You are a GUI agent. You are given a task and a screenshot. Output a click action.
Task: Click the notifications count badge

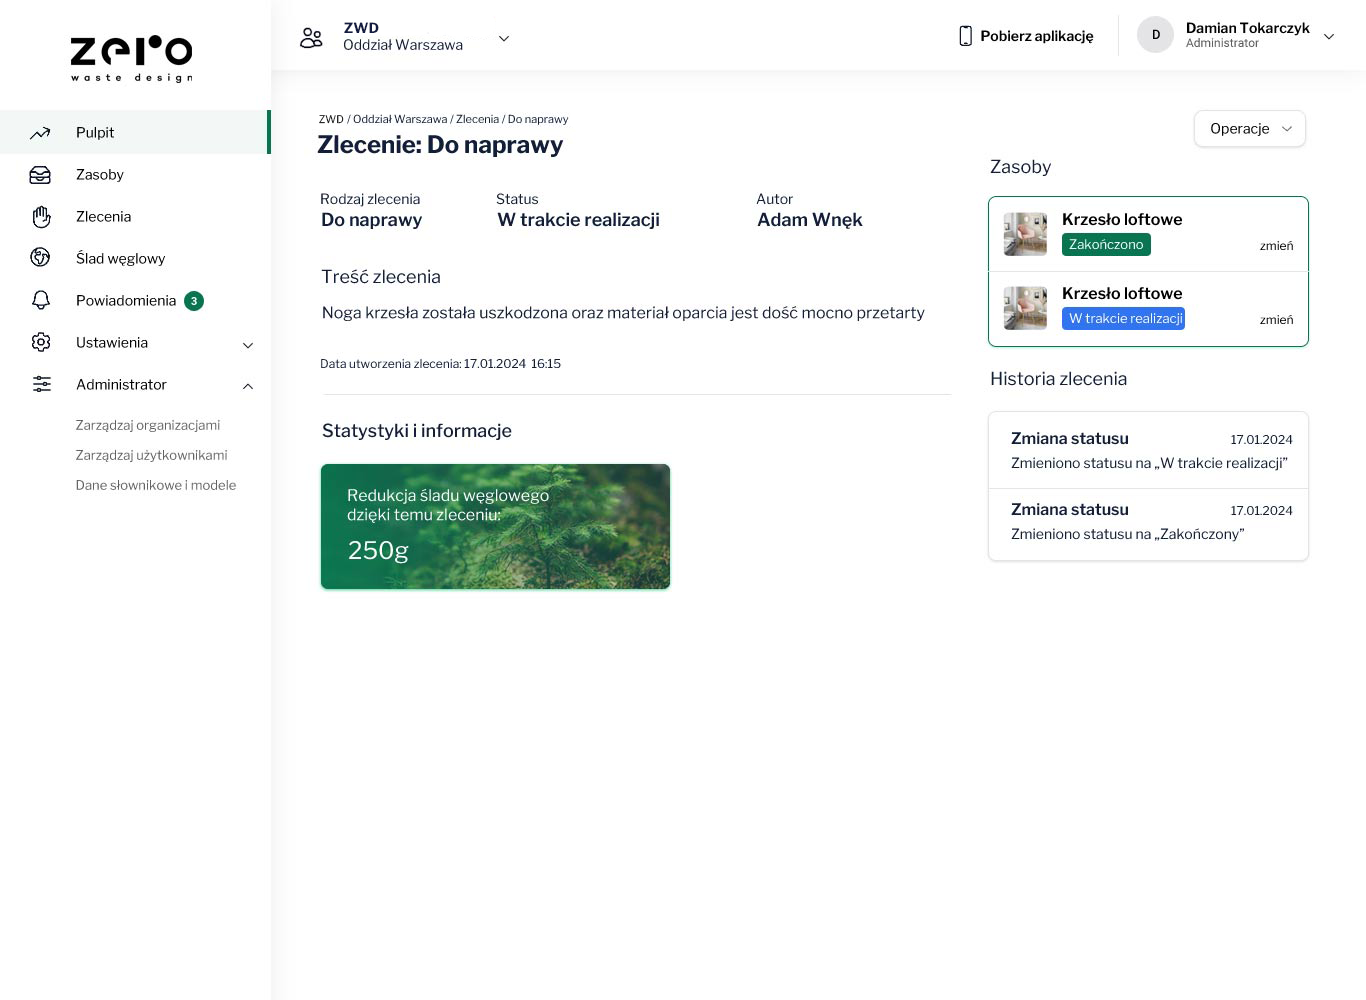point(194,301)
